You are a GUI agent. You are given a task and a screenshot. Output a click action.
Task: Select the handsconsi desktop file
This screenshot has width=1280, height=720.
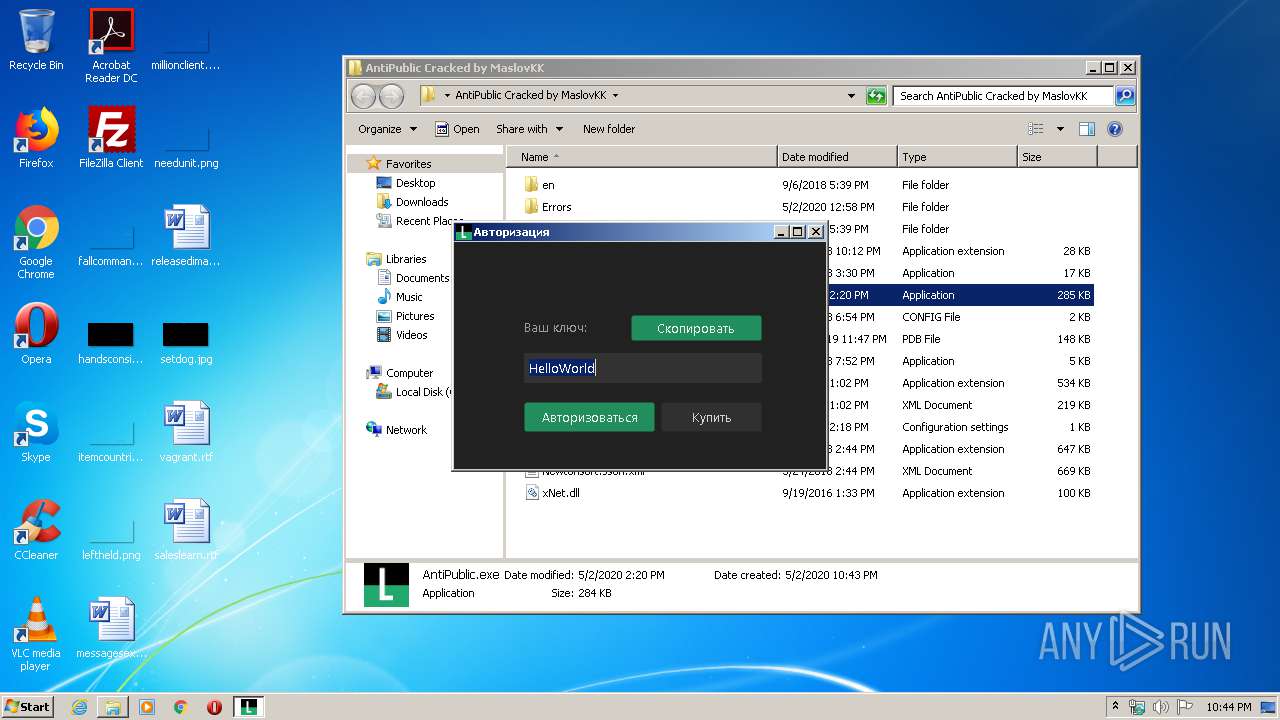[111, 342]
